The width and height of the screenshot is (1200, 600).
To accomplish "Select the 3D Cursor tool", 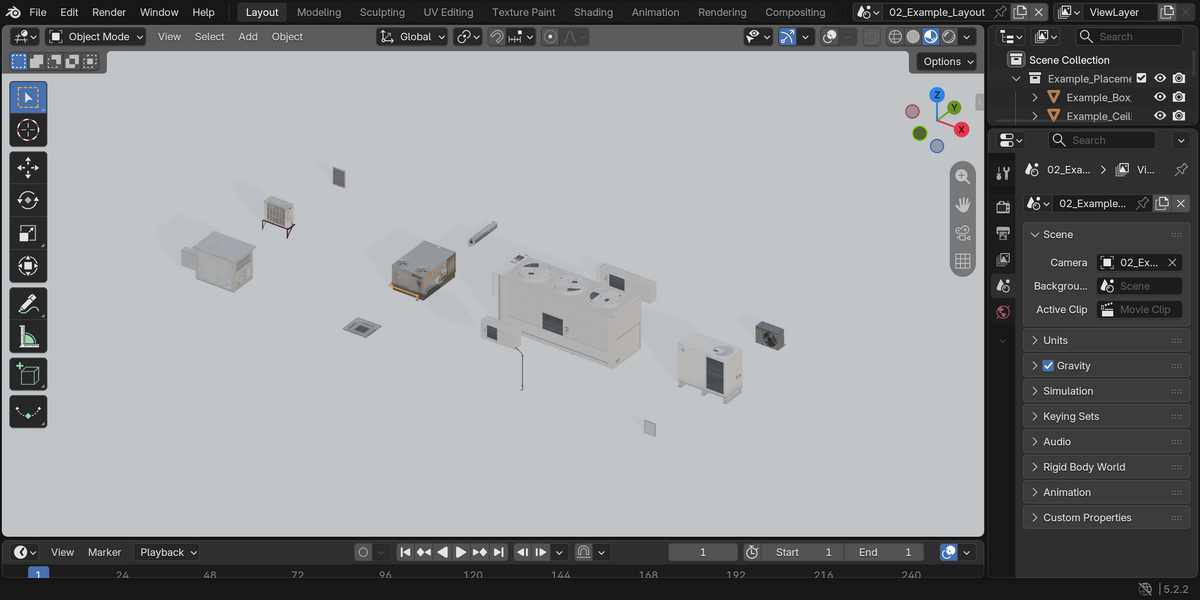I will pyautogui.click(x=28, y=130).
